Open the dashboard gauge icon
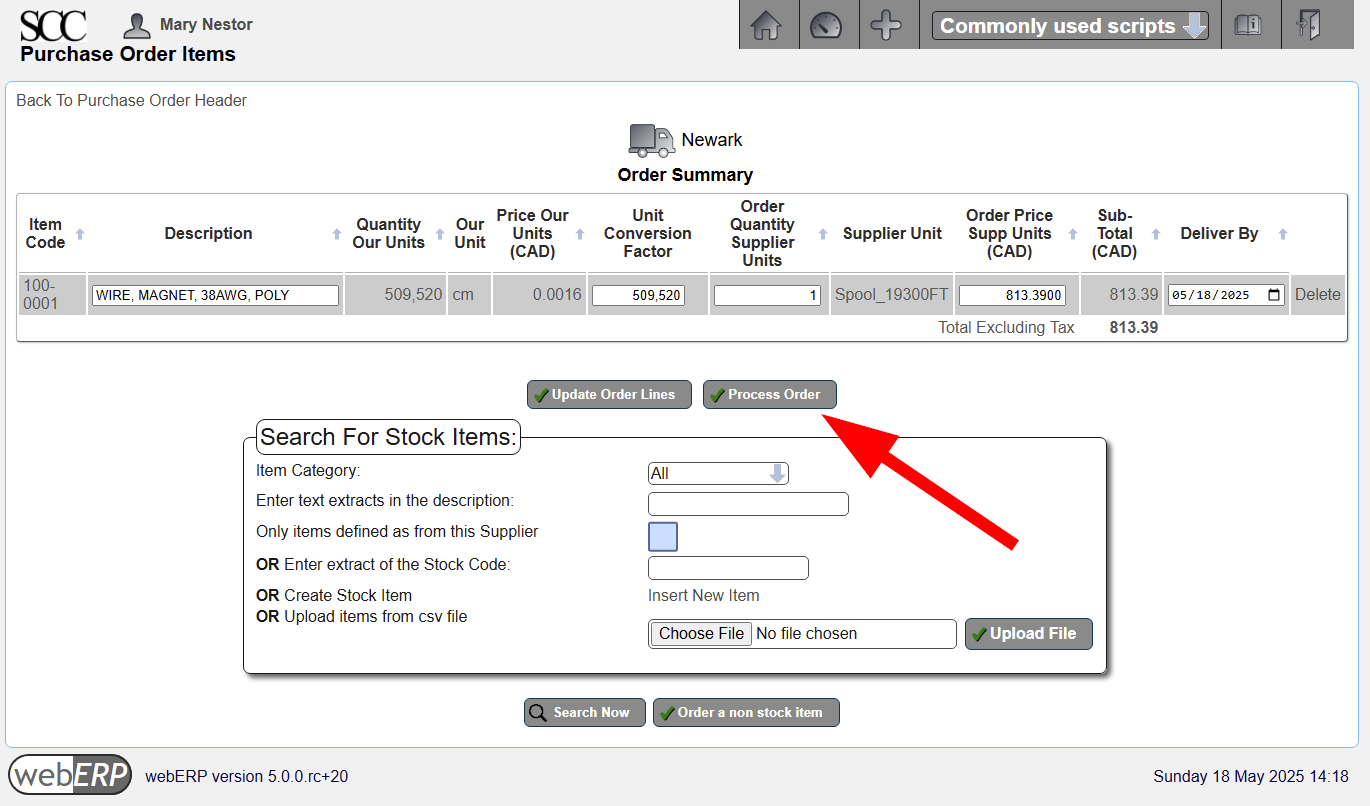 (826, 25)
